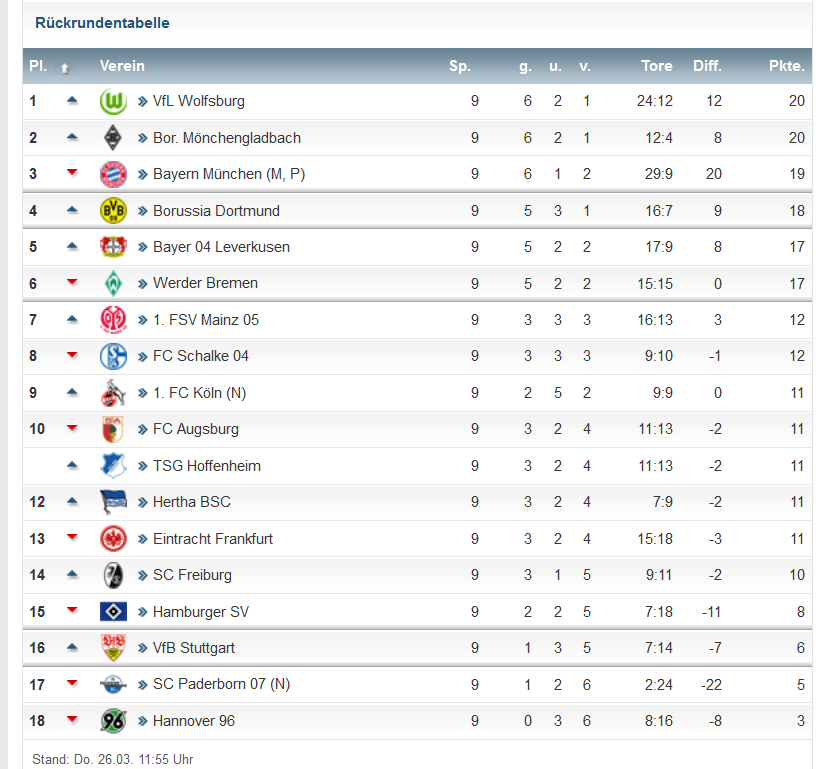Click the Bayern München club crest
The image size is (816, 769).
(x=113, y=174)
